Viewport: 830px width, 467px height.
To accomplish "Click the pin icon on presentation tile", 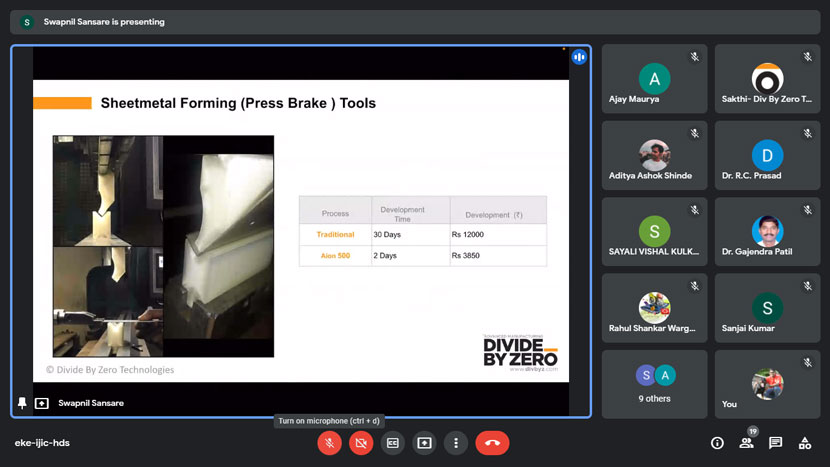I will click(22, 403).
